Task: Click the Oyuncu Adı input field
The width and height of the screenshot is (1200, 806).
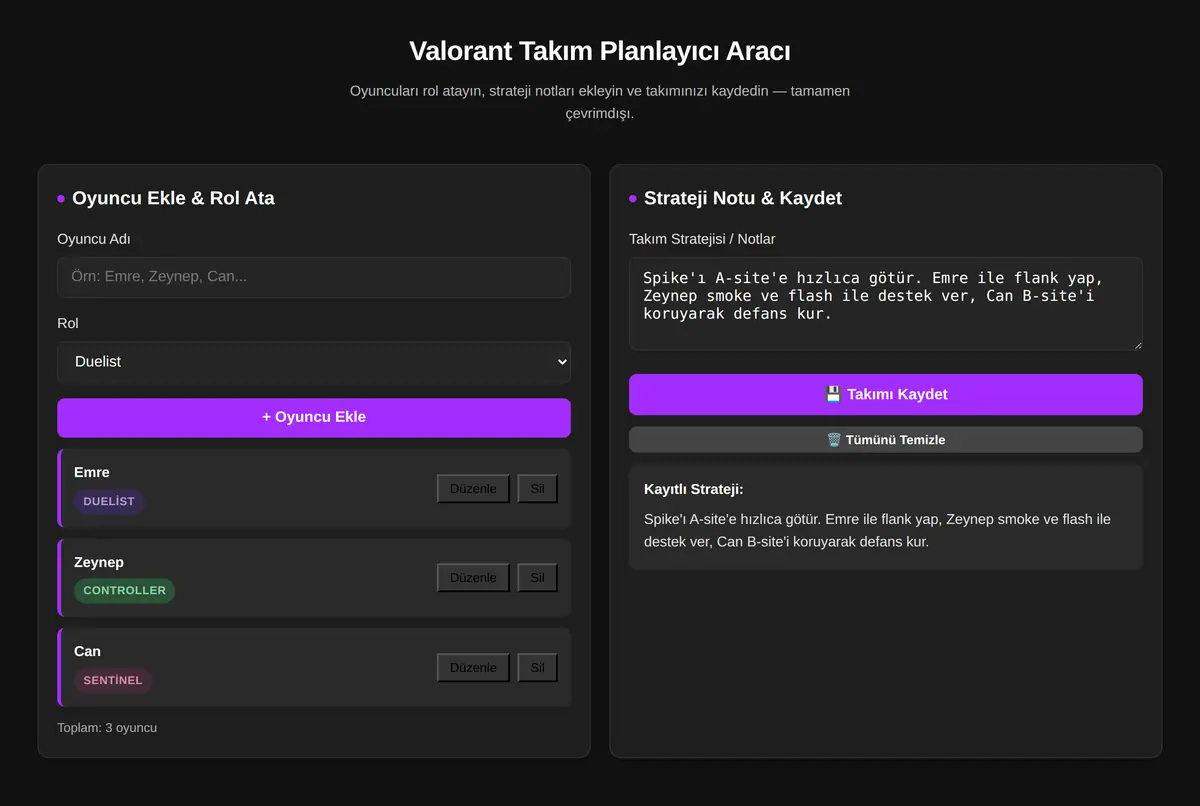Action: [314, 277]
